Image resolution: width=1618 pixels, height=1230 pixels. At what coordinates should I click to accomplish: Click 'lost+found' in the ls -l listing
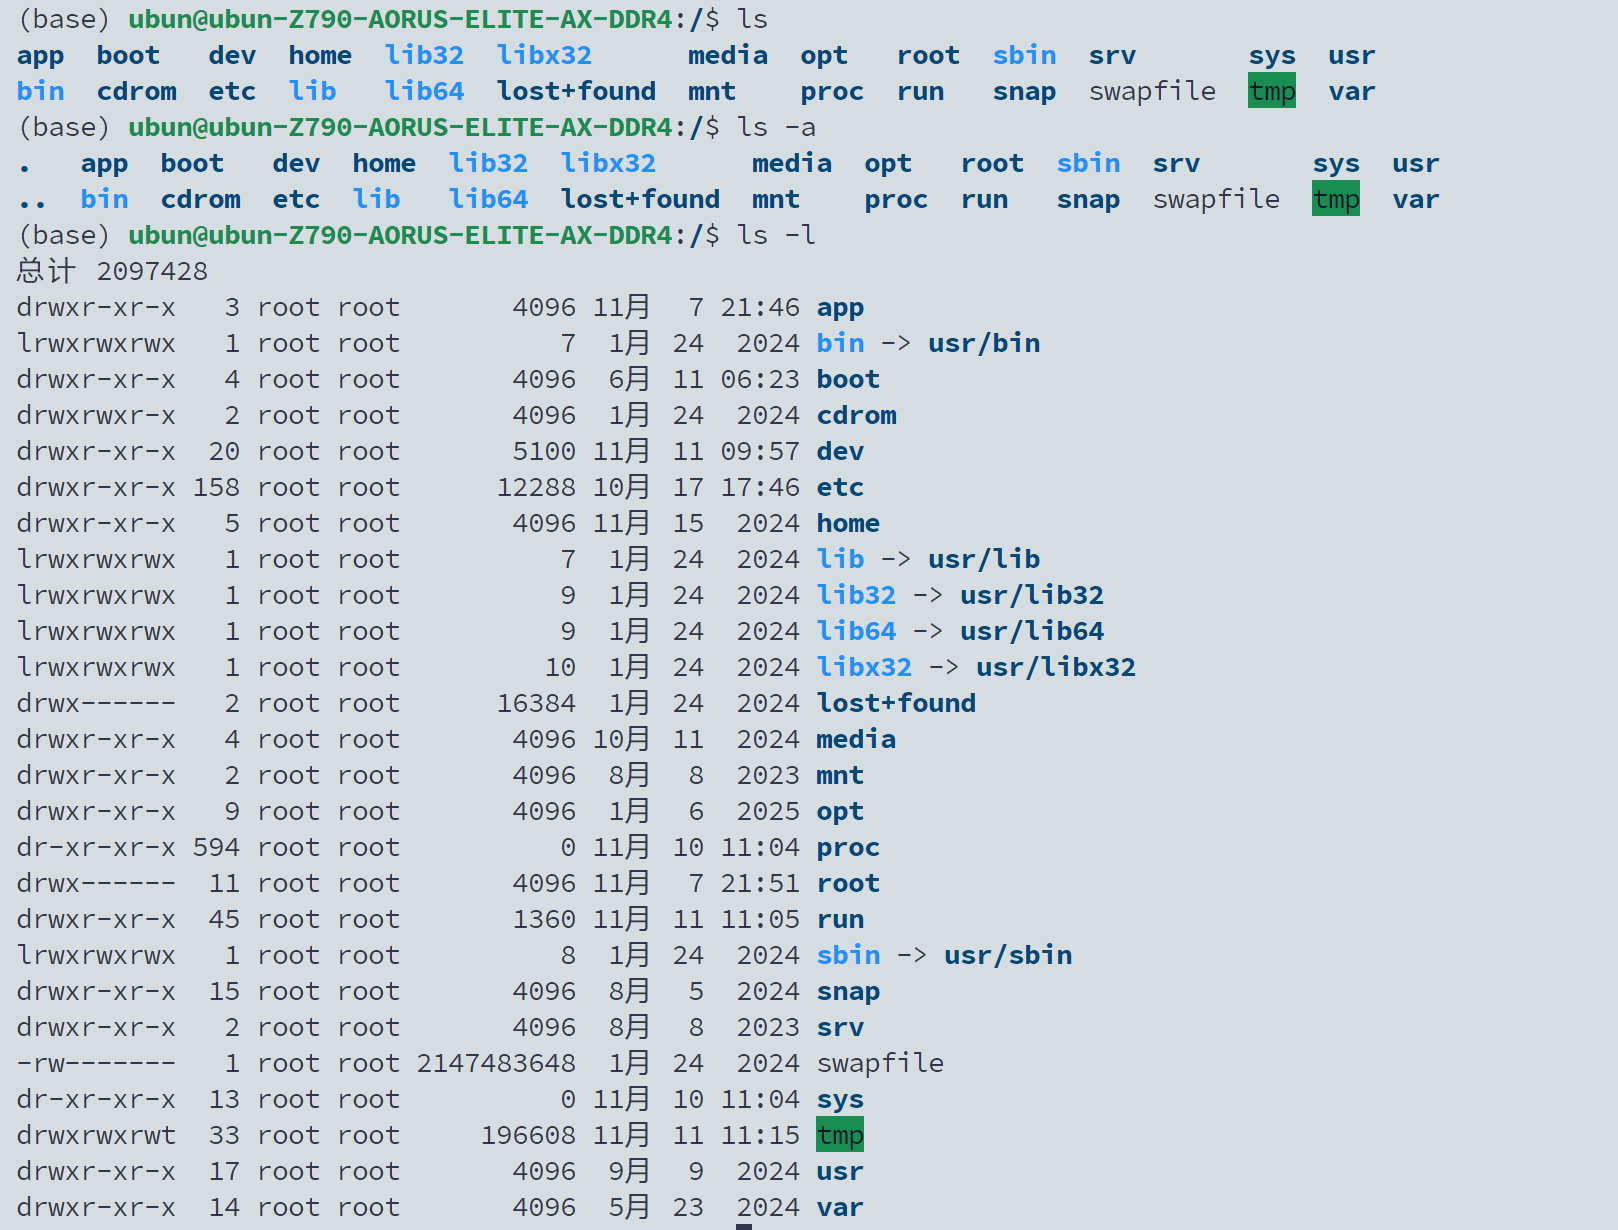(x=896, y=703)
